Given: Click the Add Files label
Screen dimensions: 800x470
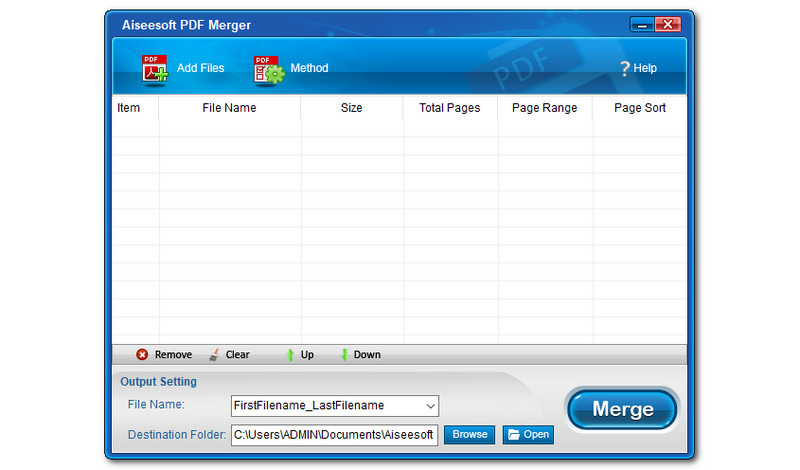Looking at the screenshot, I should (201, 68).
